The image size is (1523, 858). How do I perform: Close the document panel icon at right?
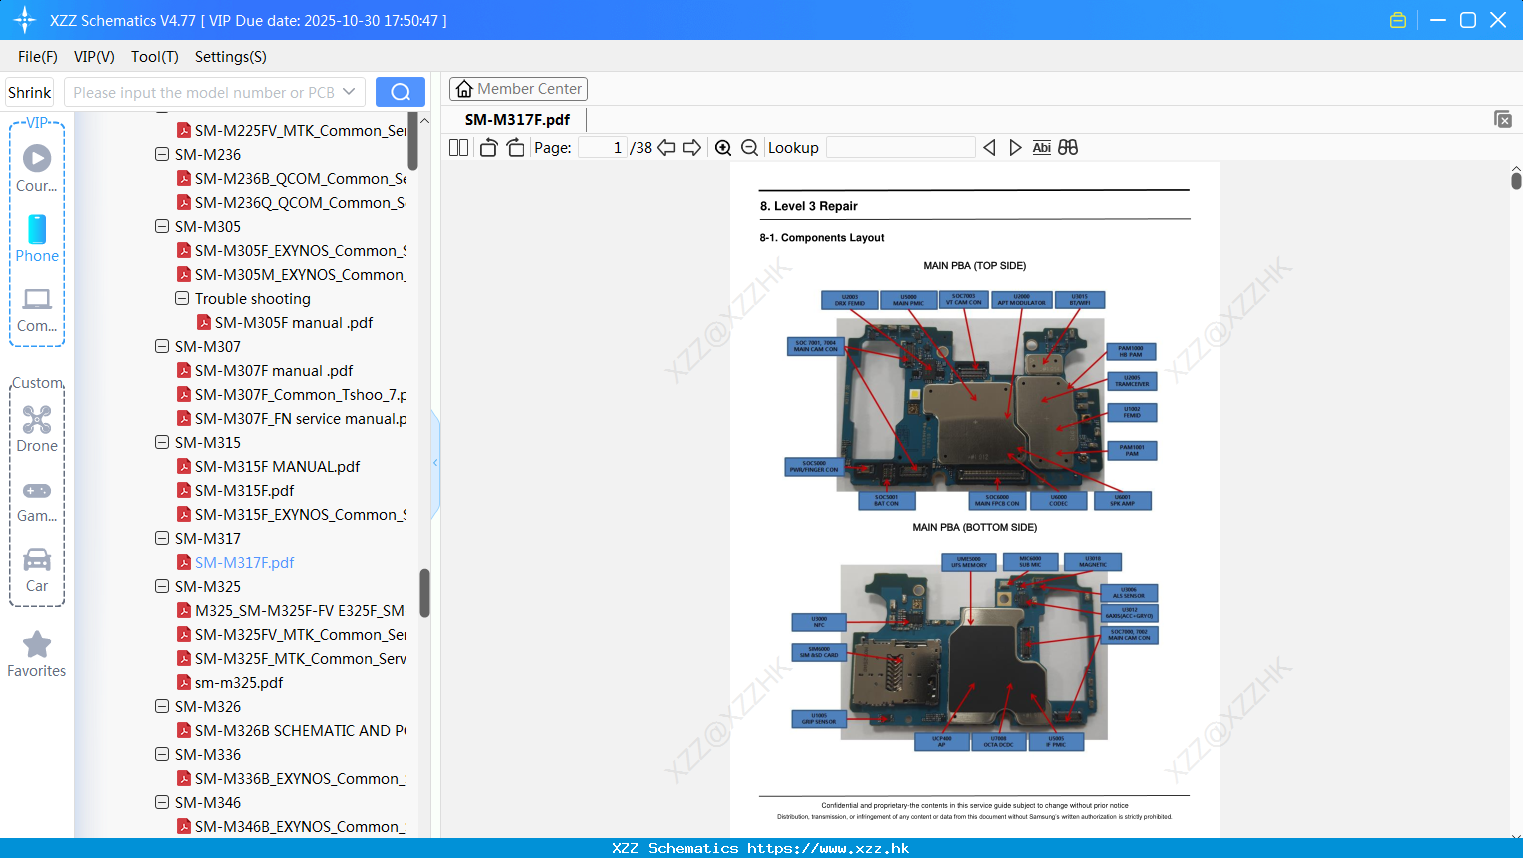click(x=1503, y=119)
